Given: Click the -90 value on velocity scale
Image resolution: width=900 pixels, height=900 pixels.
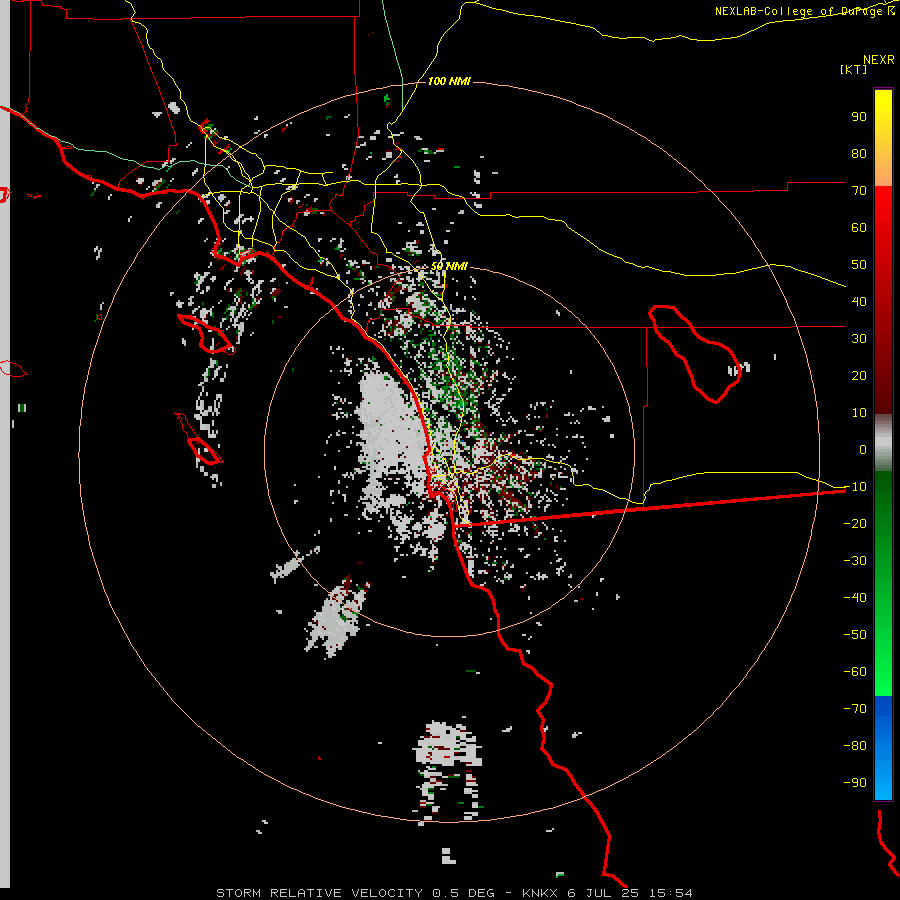Looking at the screenshot, I should click(855, 782).
